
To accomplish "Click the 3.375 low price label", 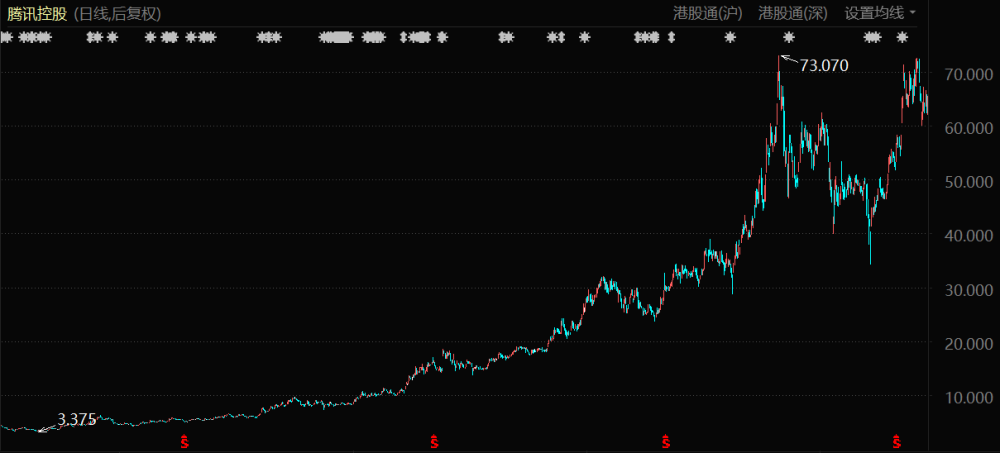I will (x=77, y=419).
